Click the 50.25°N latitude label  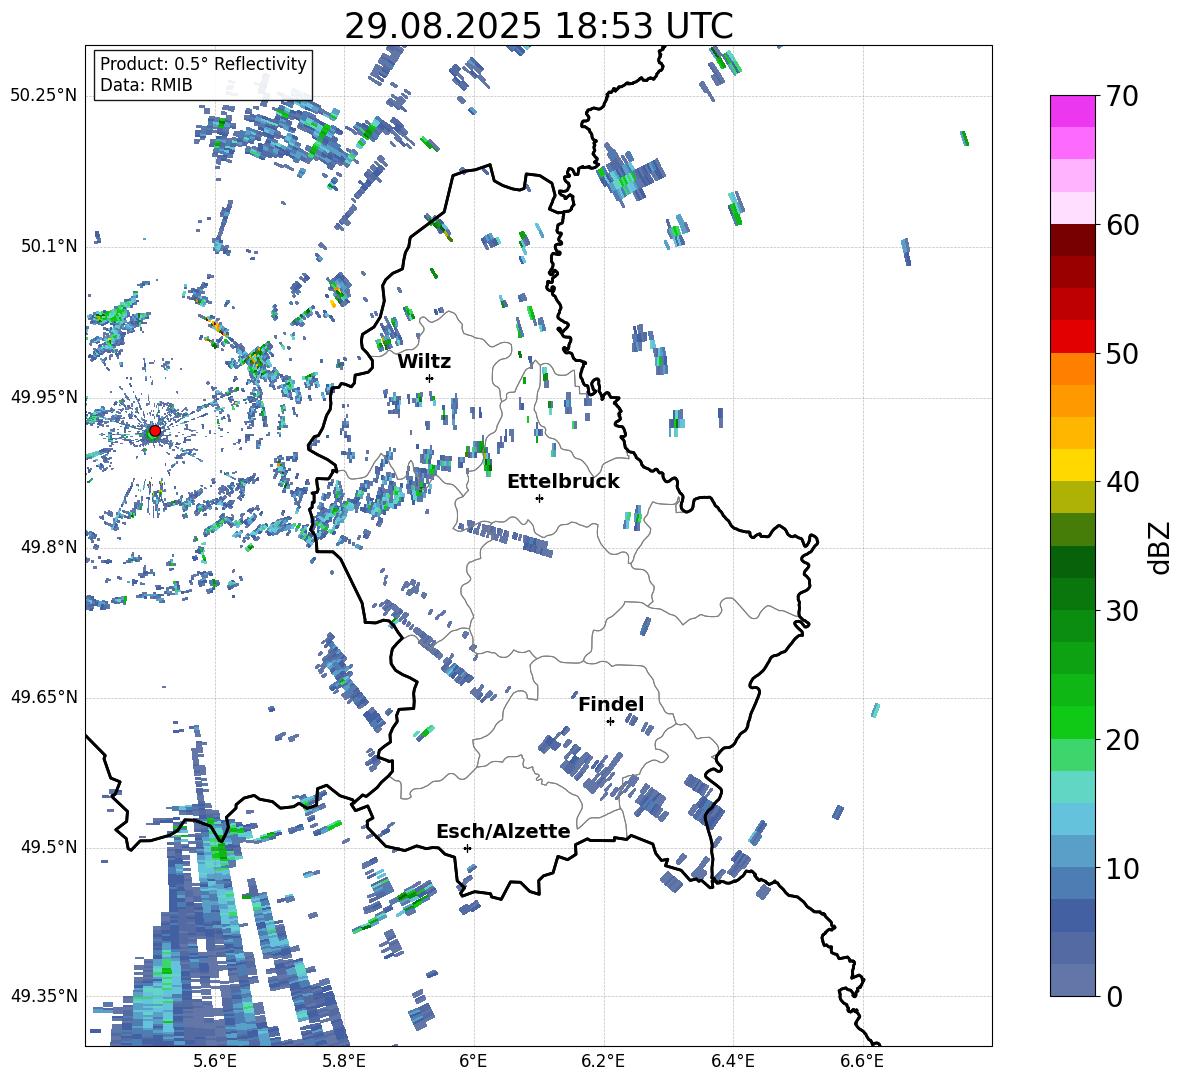pyautogui.click(x=44, y=96)
